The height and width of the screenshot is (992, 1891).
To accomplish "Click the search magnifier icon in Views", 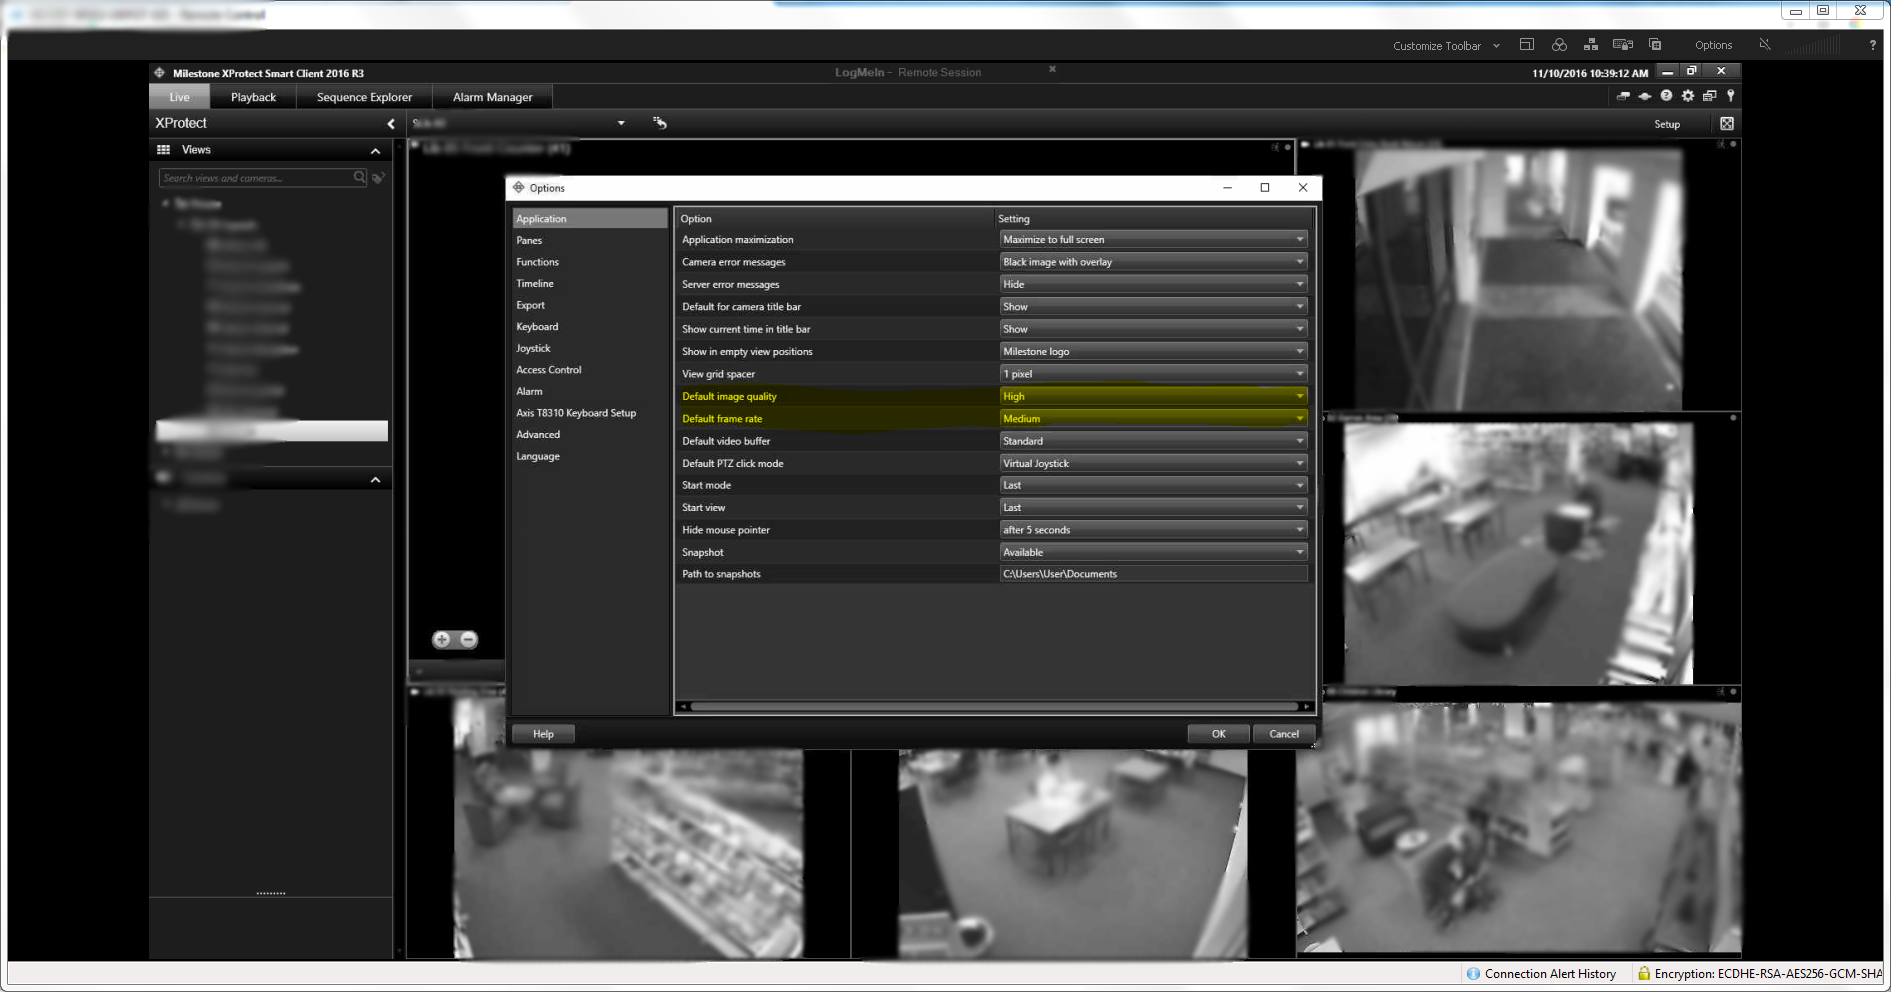I will [x=359, y=177].
